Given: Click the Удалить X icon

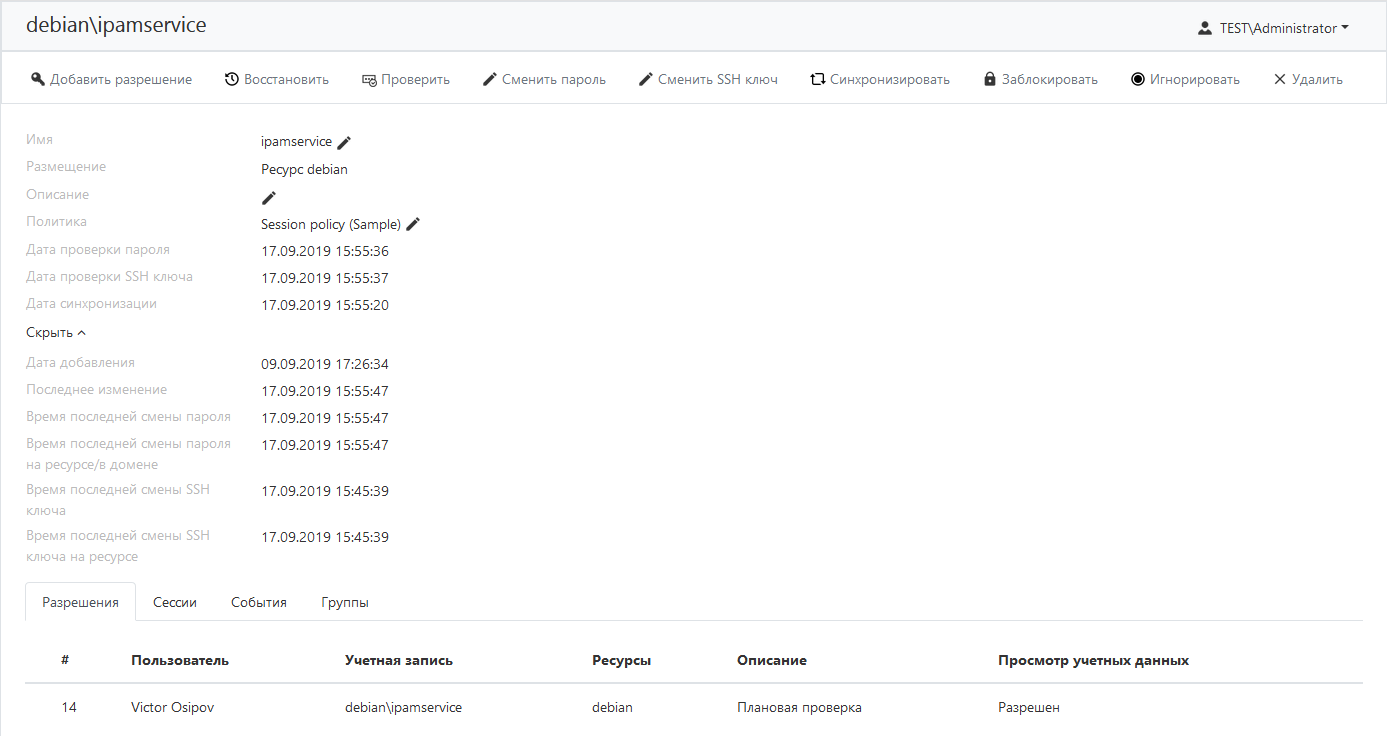Looking at the screenshot, I should pyautogui.click(x=1279, y=79).
